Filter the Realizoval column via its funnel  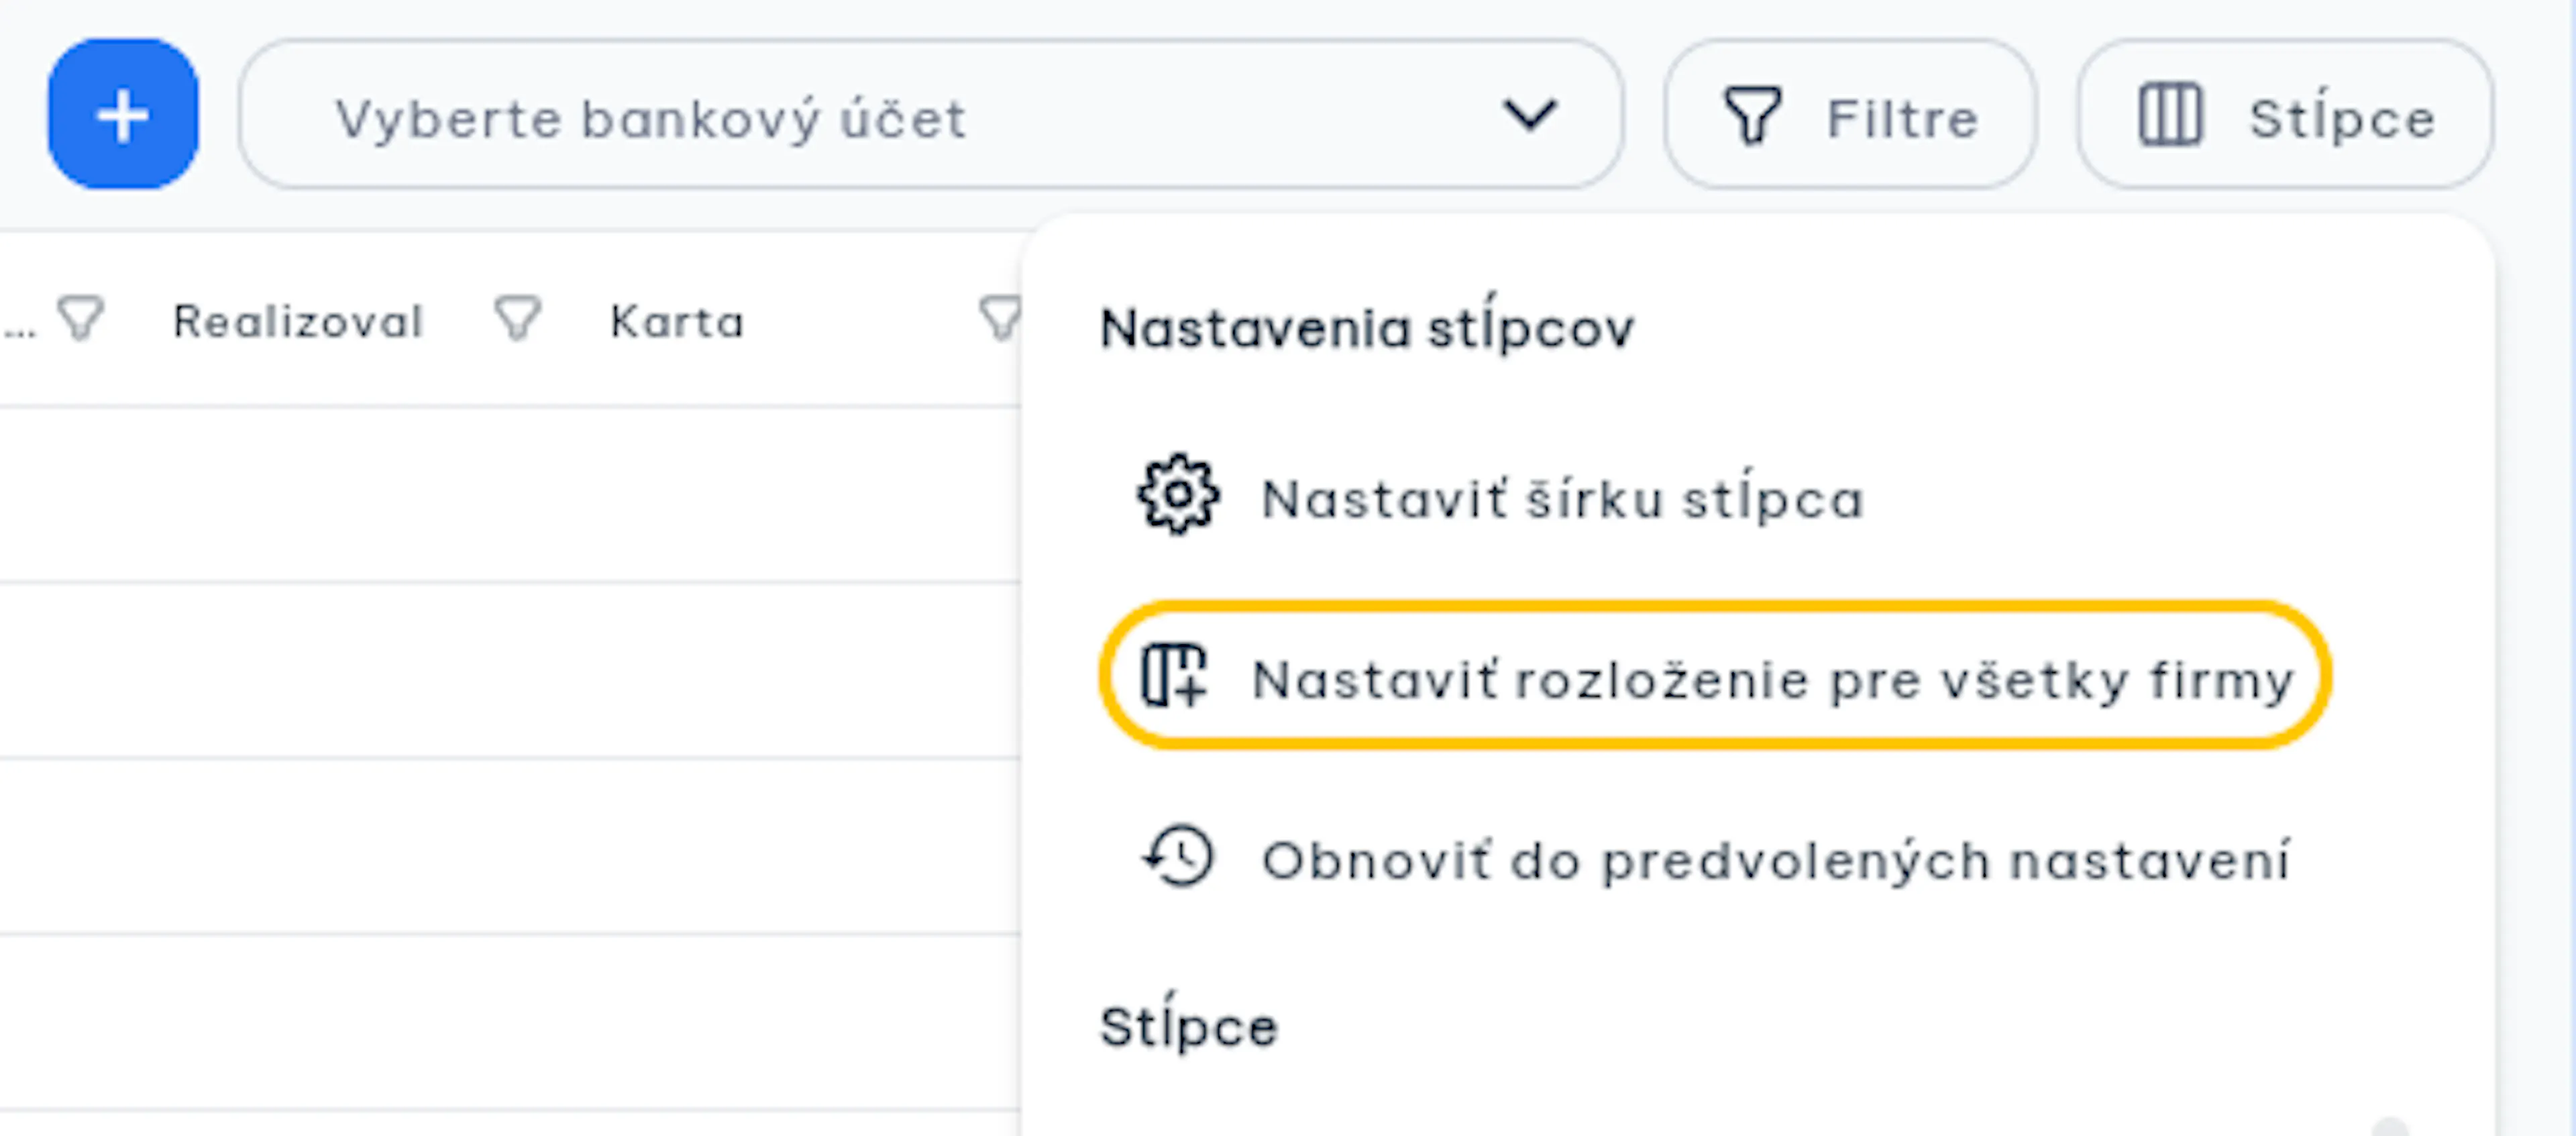(518, 319)
